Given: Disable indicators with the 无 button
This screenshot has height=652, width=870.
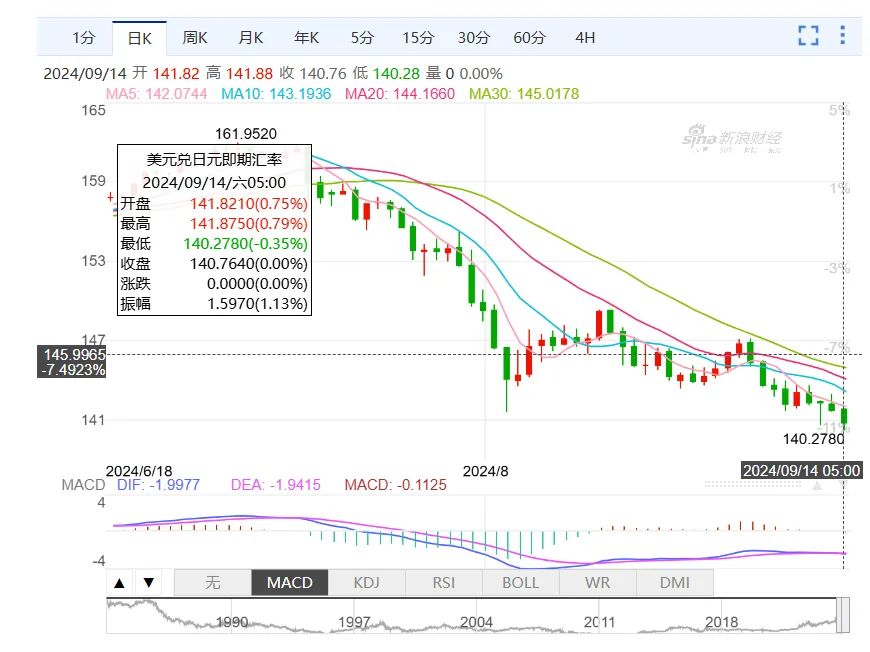Looking at the screenshot, I should click(213, 583).
